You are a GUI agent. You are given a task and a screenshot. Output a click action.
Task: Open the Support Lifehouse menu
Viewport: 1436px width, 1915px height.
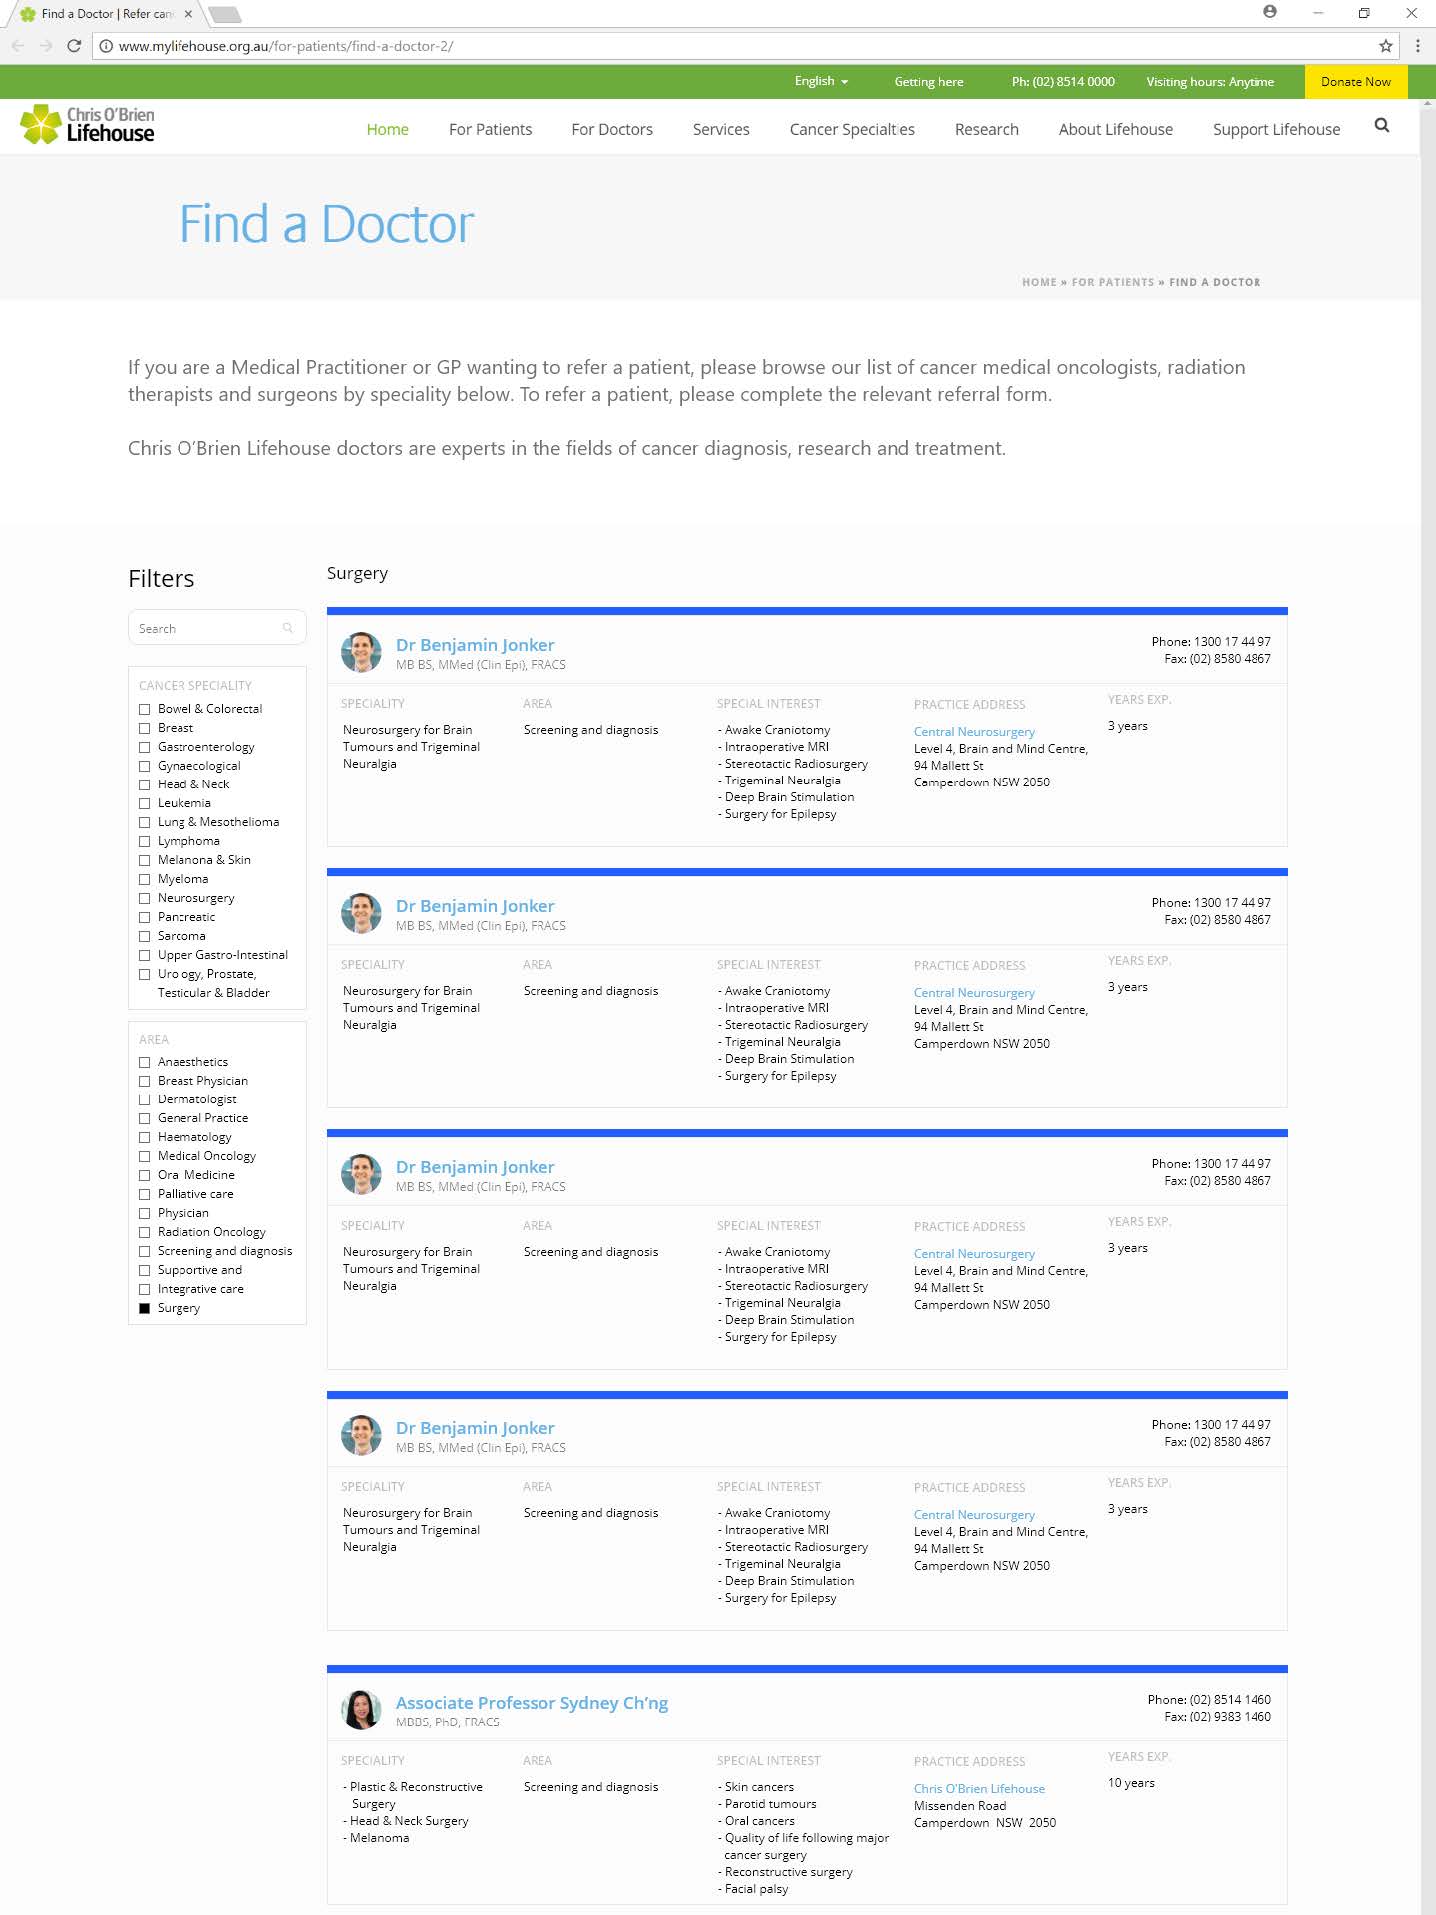point(1276,129)
